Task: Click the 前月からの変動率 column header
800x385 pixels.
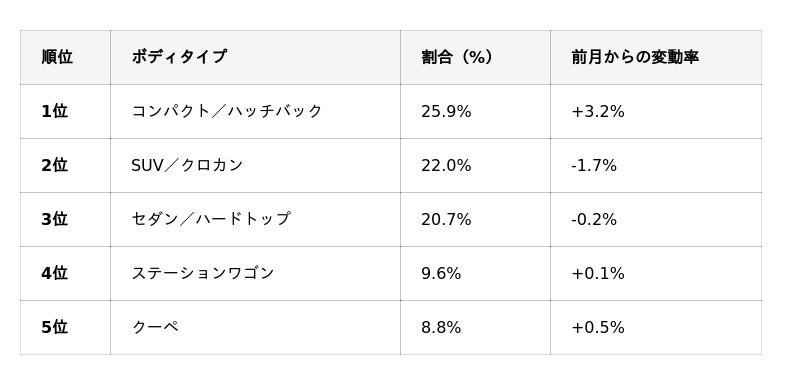Action: [656, 57]
